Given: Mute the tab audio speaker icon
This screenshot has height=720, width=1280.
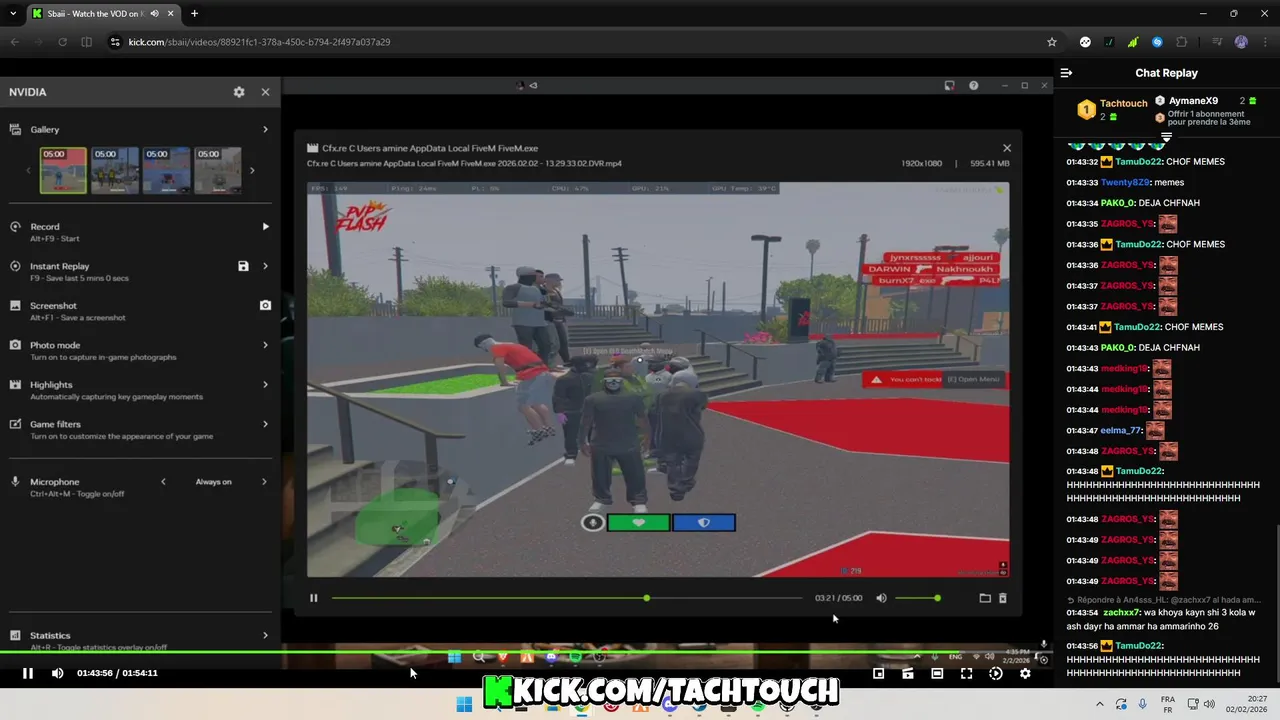Looking at the screenshot, I should (x=155, y=14).
